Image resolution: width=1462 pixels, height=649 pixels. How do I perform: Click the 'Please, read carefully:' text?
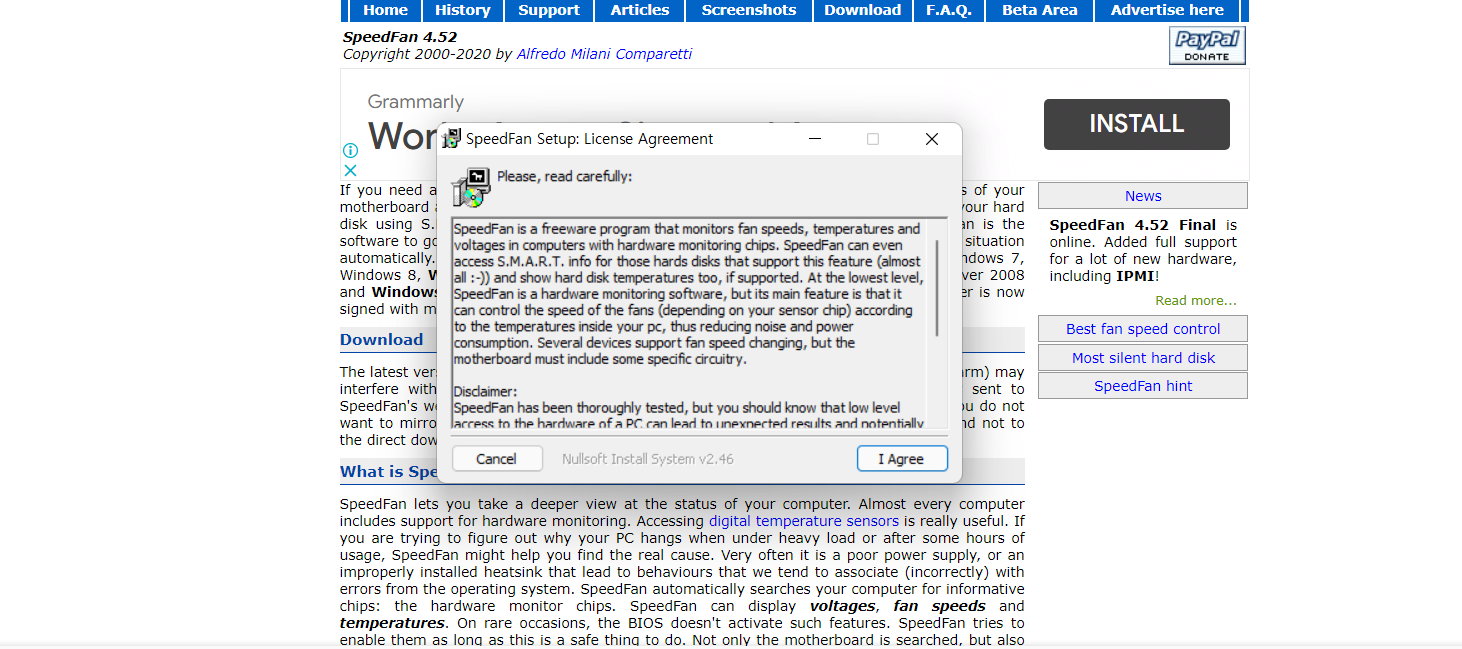click(x=564, y=177)
